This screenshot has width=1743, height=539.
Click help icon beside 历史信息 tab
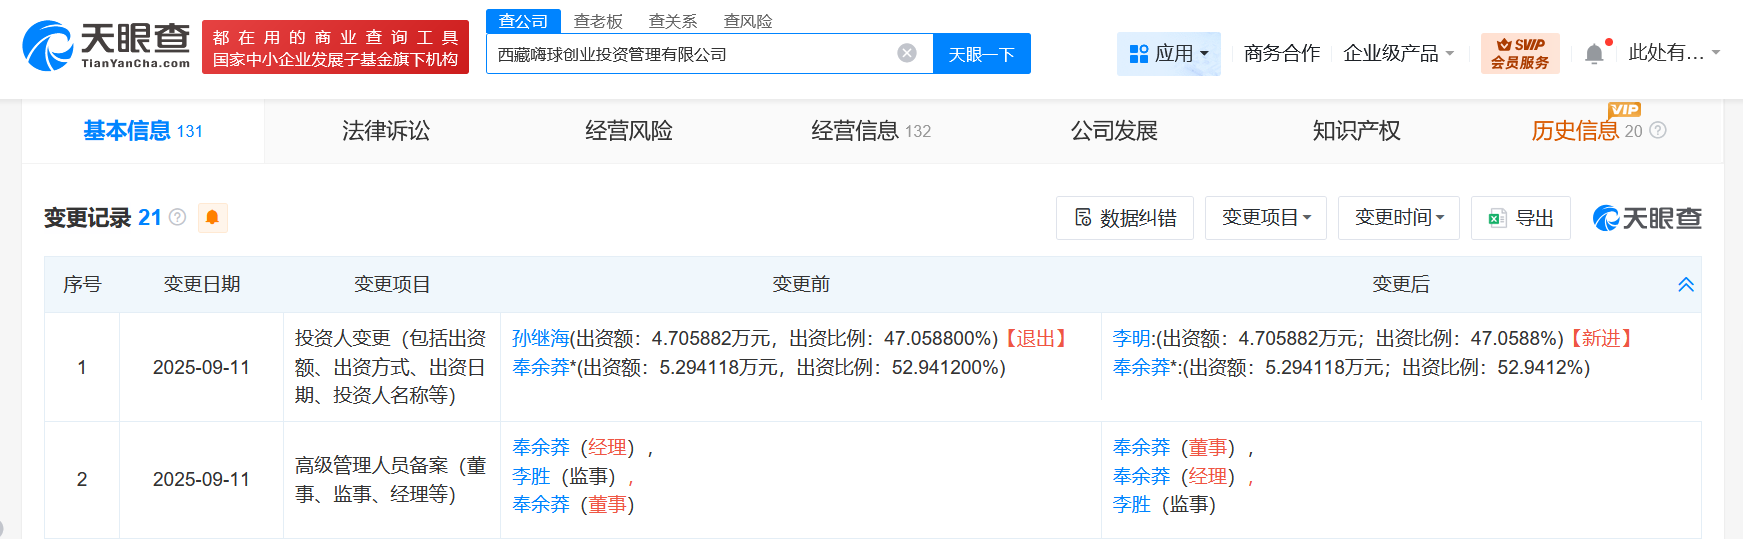1658,130
